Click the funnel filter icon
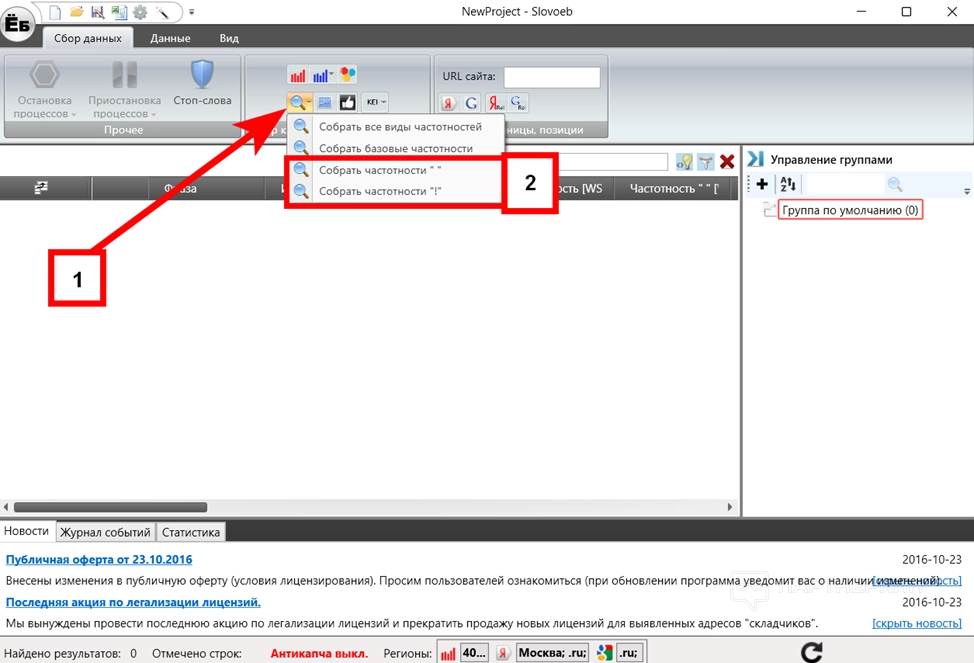 pyautogui.click(x=705, y=162)
